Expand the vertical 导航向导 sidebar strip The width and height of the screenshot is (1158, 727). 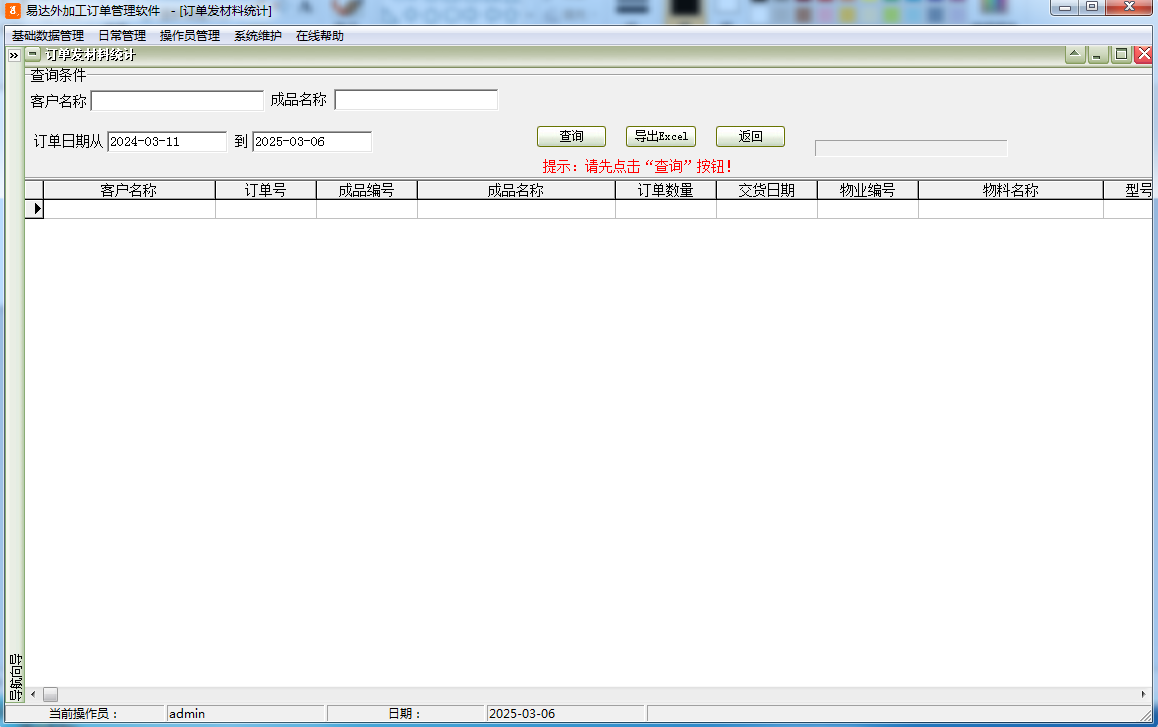(x=14, y=672)
